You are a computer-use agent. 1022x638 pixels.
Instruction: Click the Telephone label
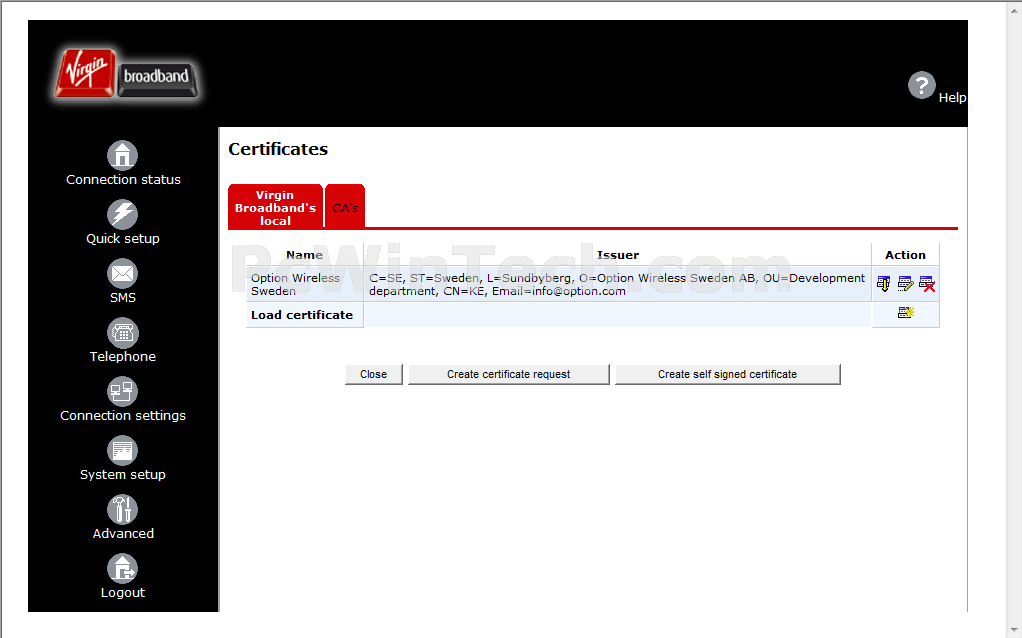coord(123,356)
